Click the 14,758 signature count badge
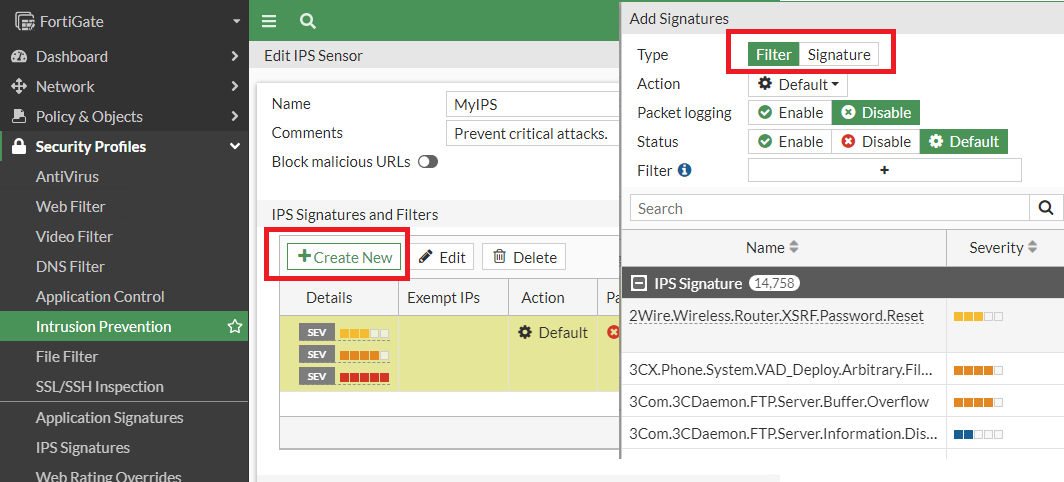1064x482 pixels. tap(774, 283)
